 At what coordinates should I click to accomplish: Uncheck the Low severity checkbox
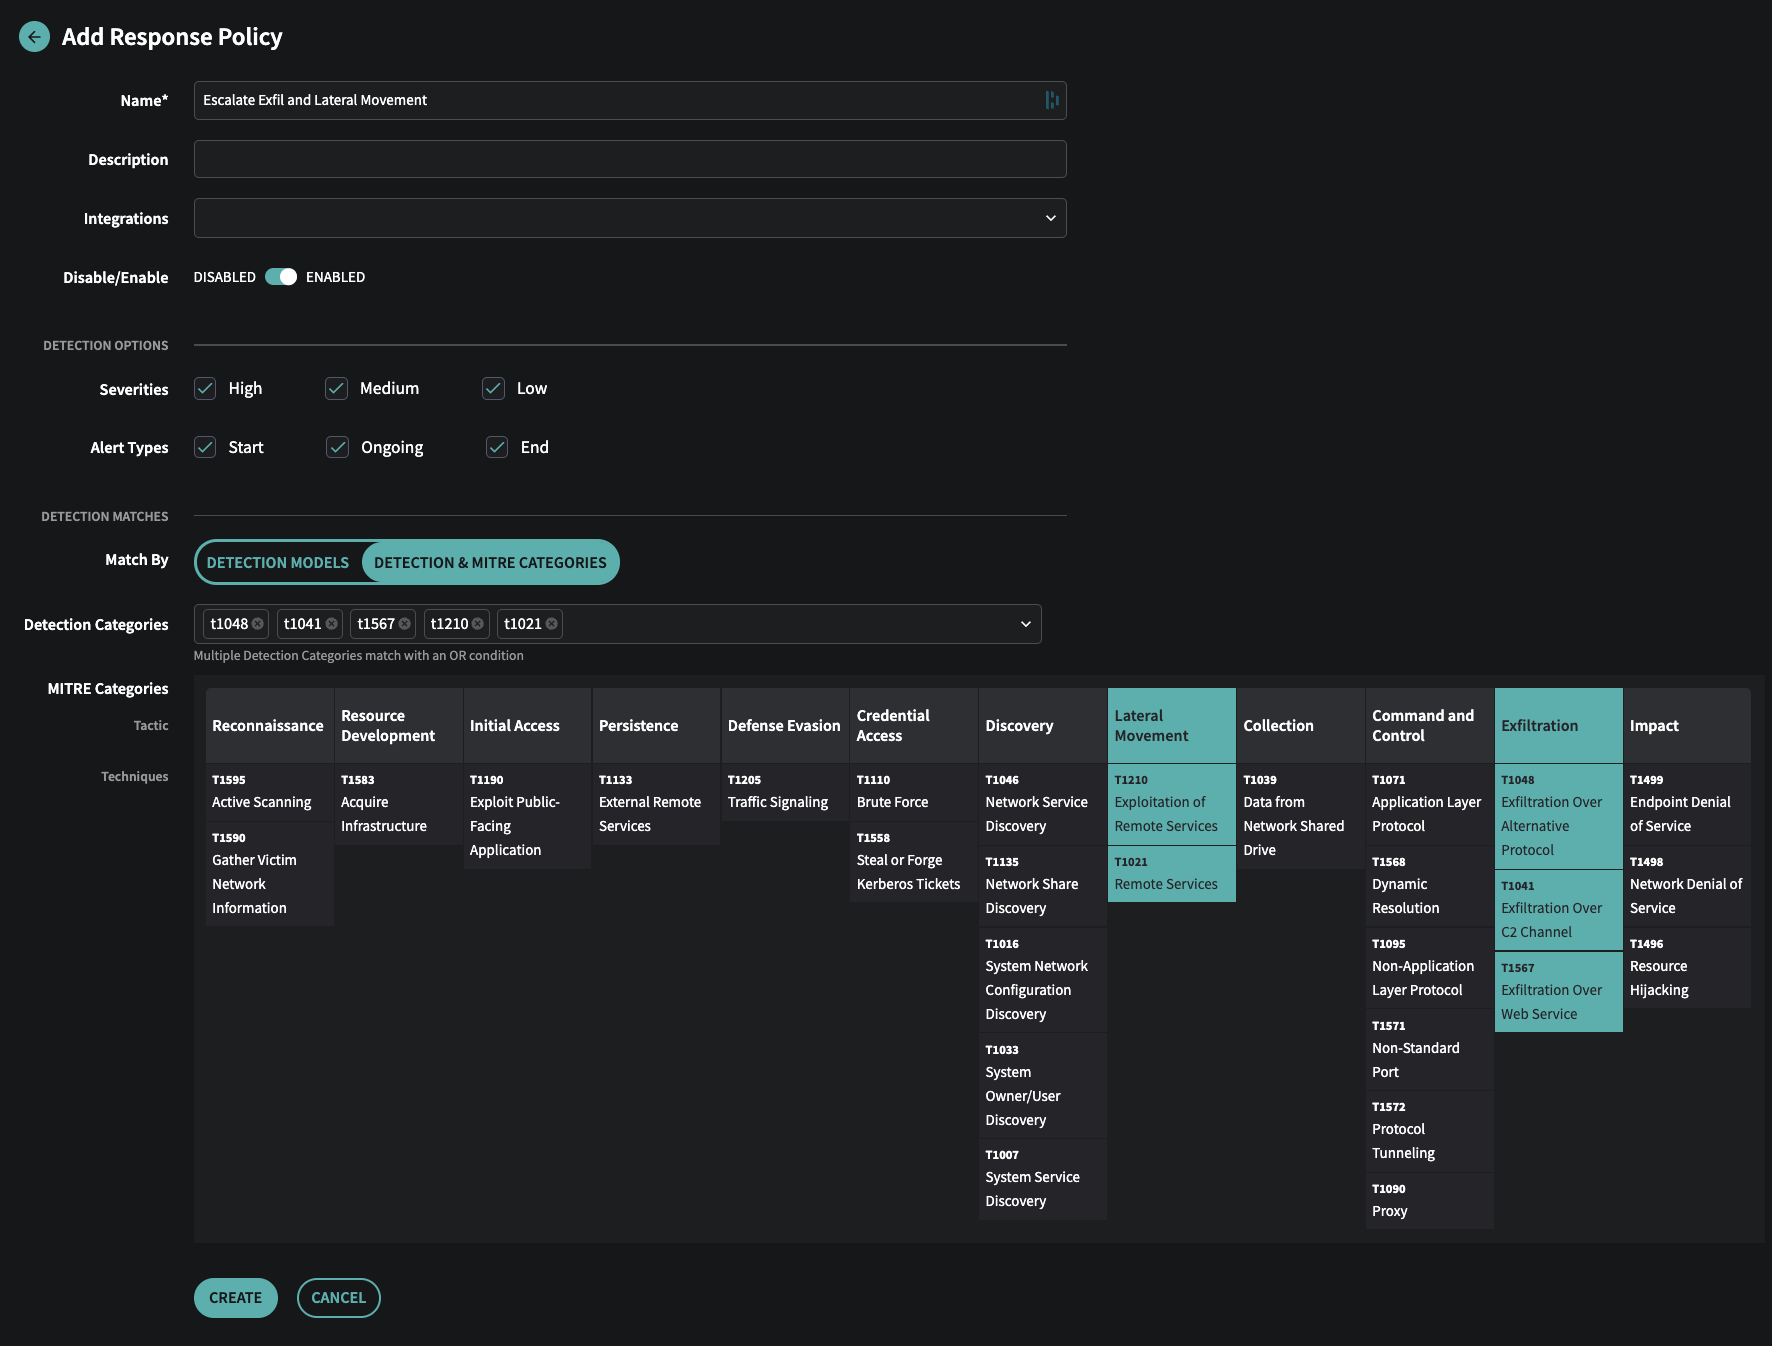click(493, 388)
